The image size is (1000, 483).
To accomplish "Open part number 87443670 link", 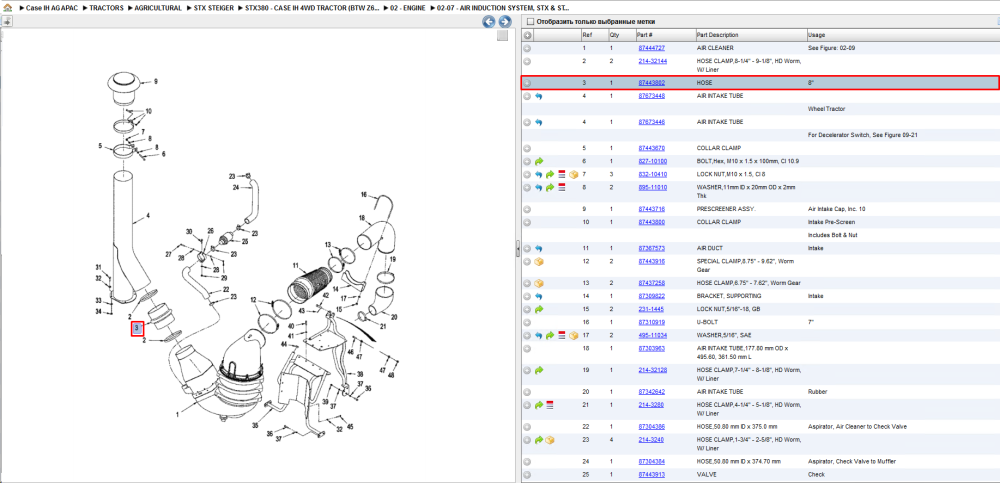I will tap(651, 148).
